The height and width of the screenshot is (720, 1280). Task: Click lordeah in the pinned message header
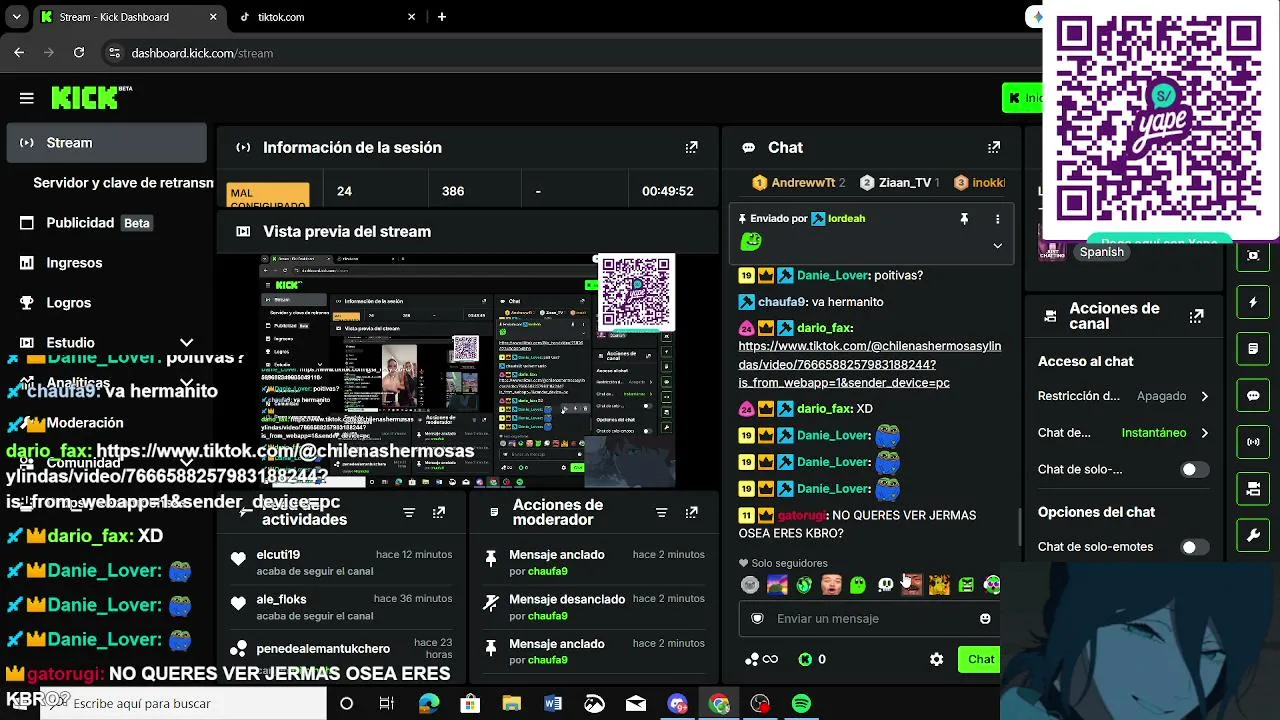coord(846,218)
